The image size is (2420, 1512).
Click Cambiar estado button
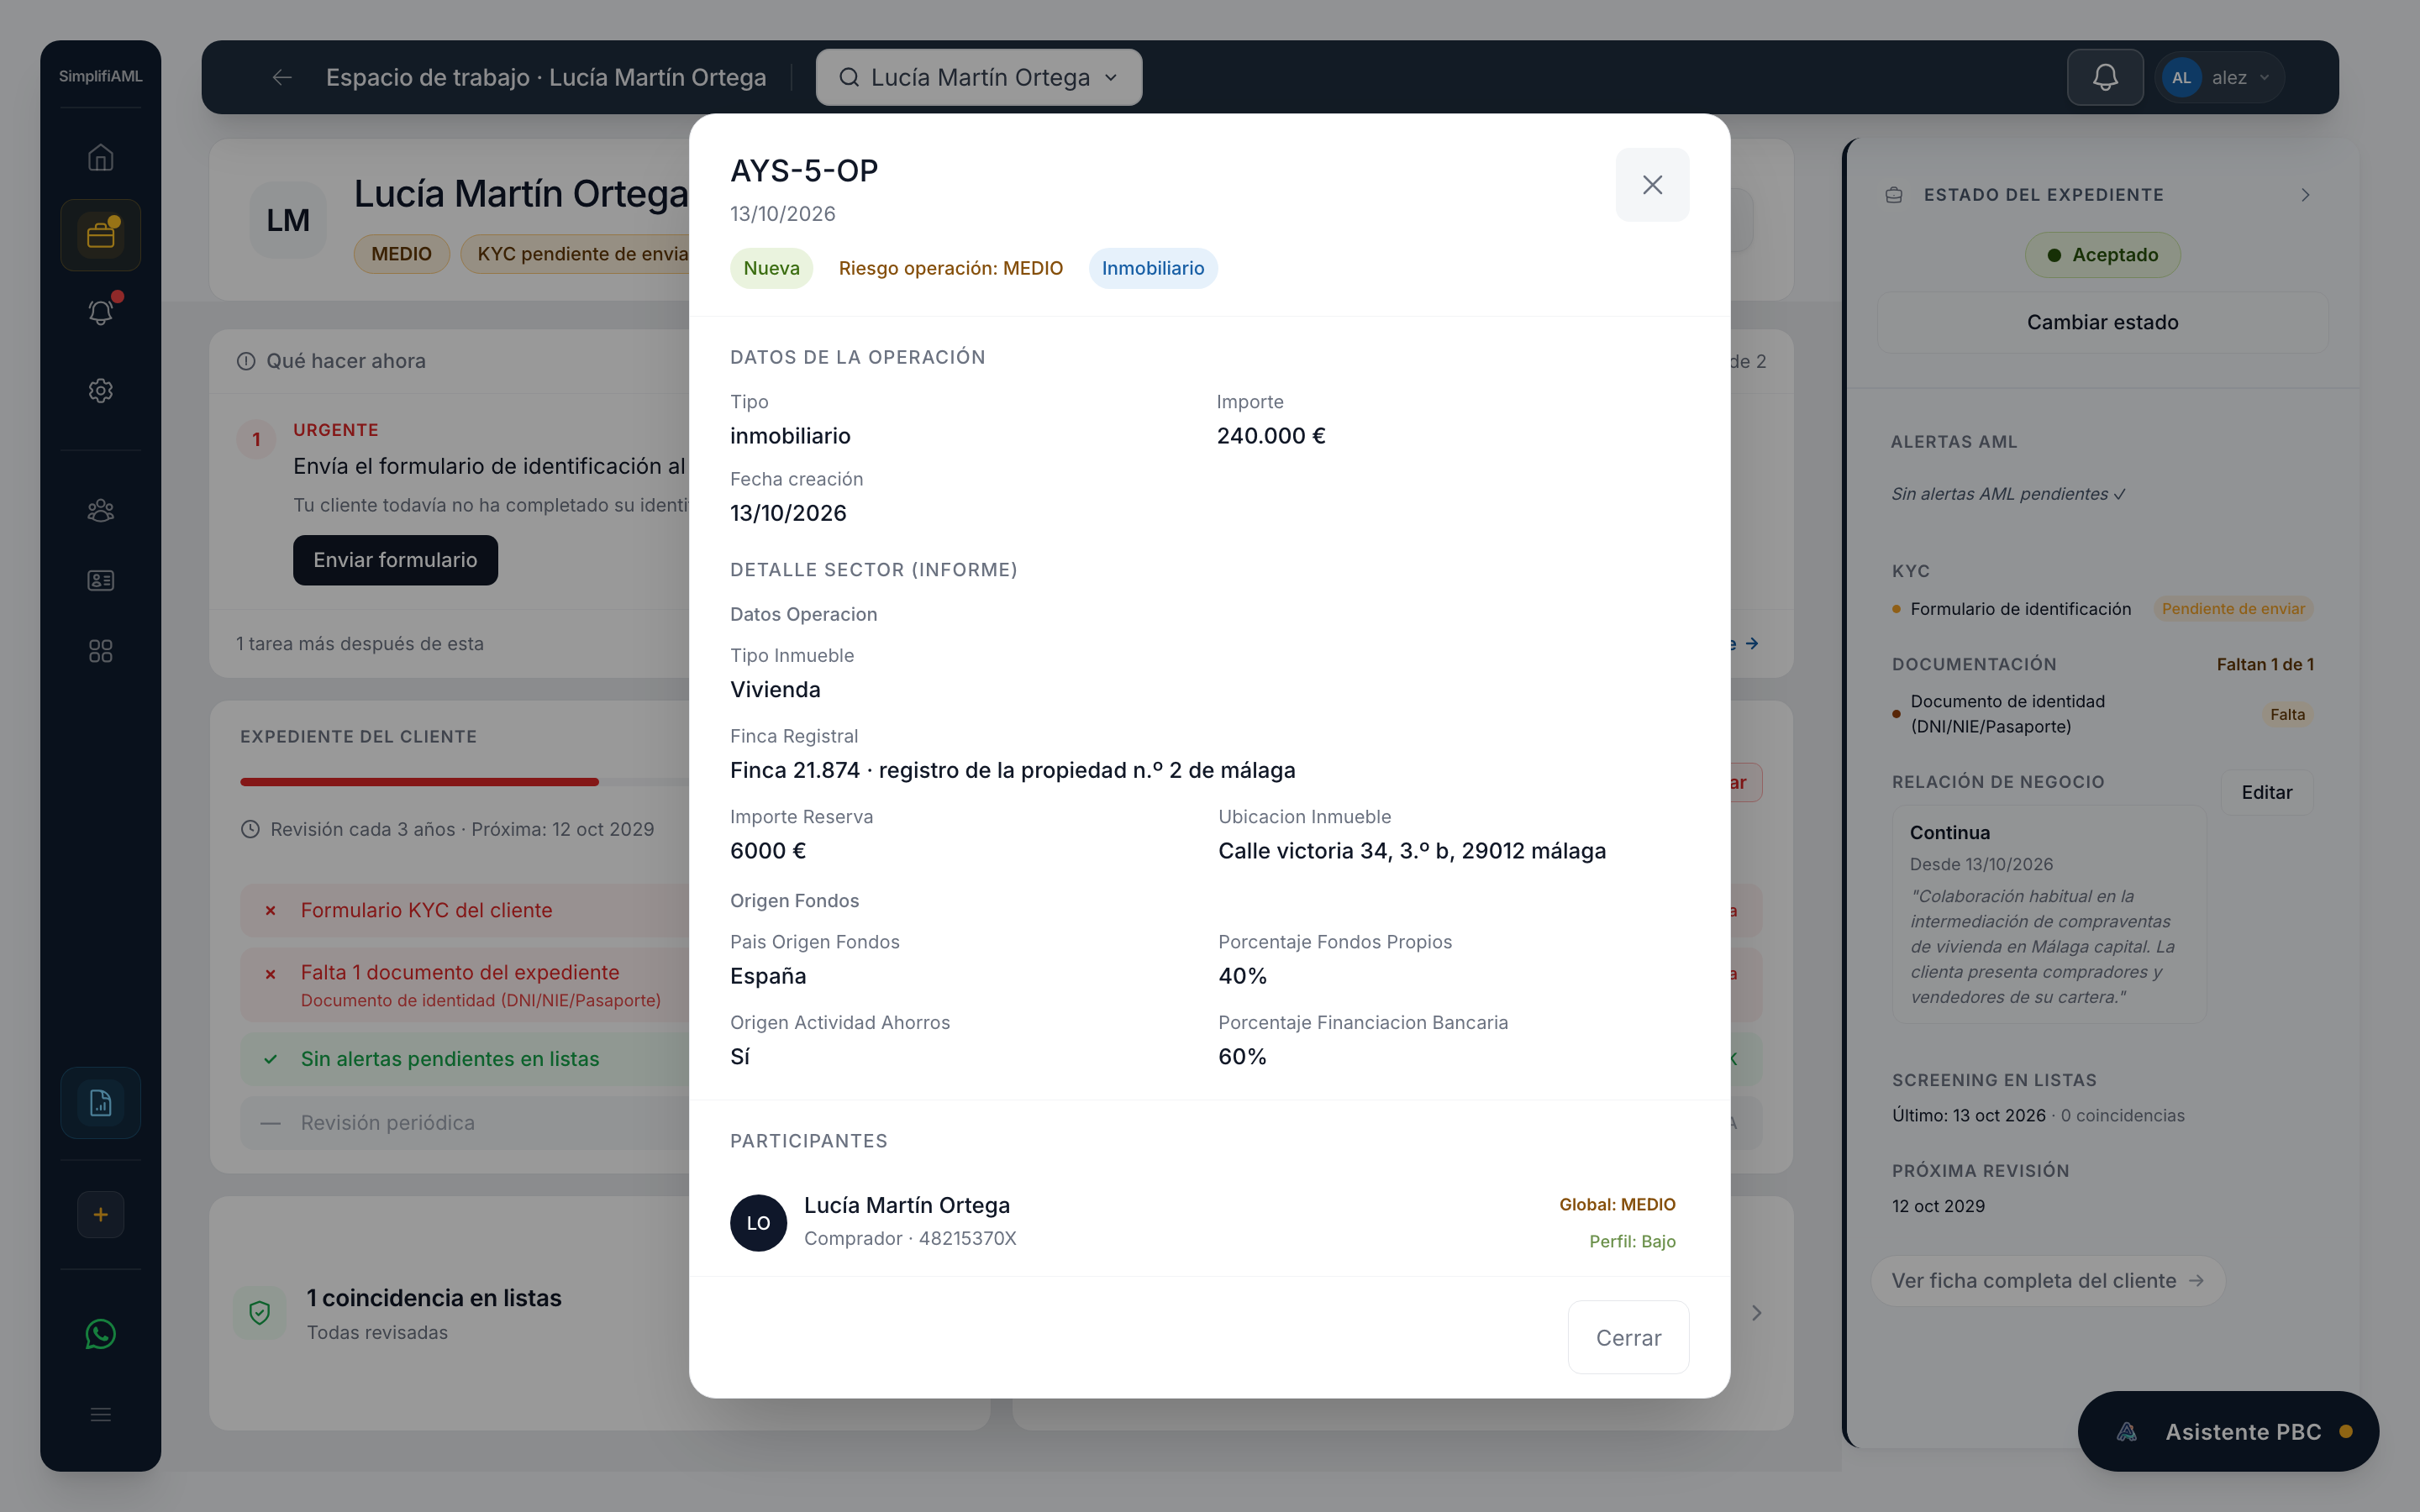pos(2102,322)
